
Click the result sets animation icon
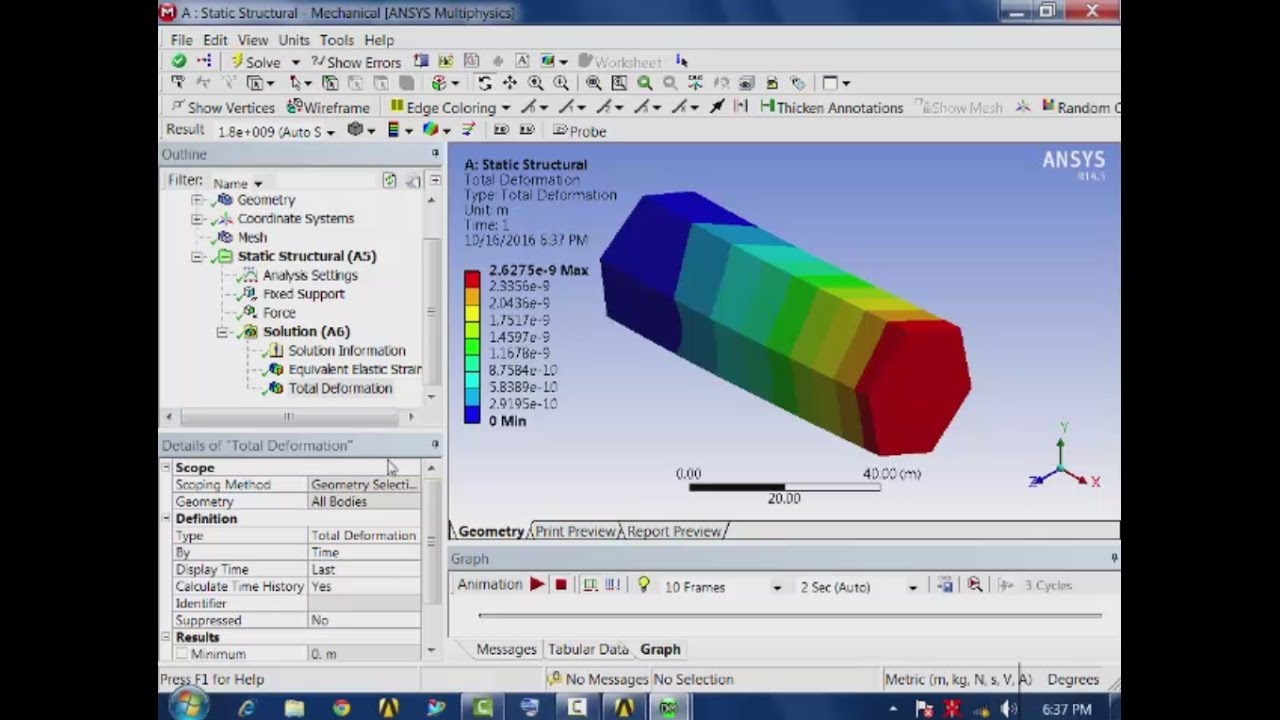(612, 585)
